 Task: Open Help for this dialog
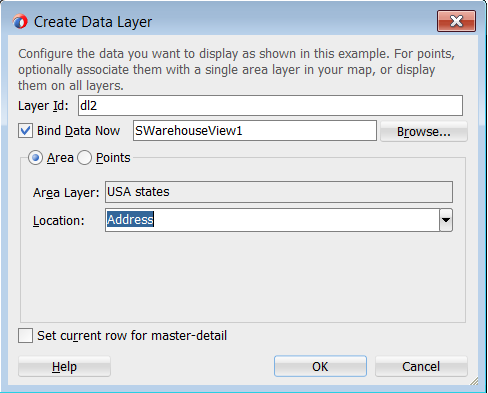coord(64,366)
